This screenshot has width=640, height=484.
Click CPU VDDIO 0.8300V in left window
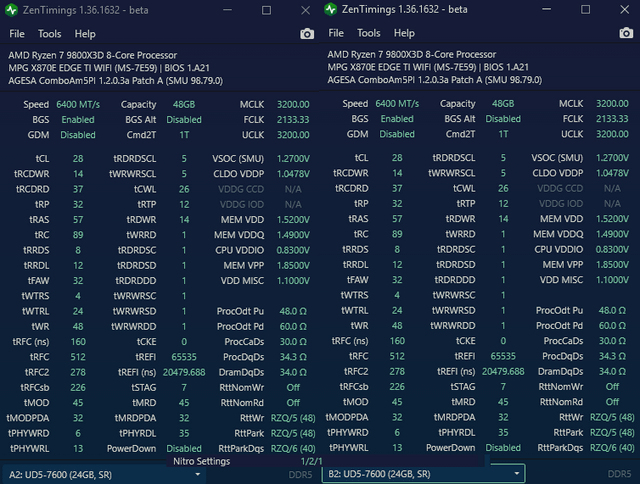pos(293,250)
